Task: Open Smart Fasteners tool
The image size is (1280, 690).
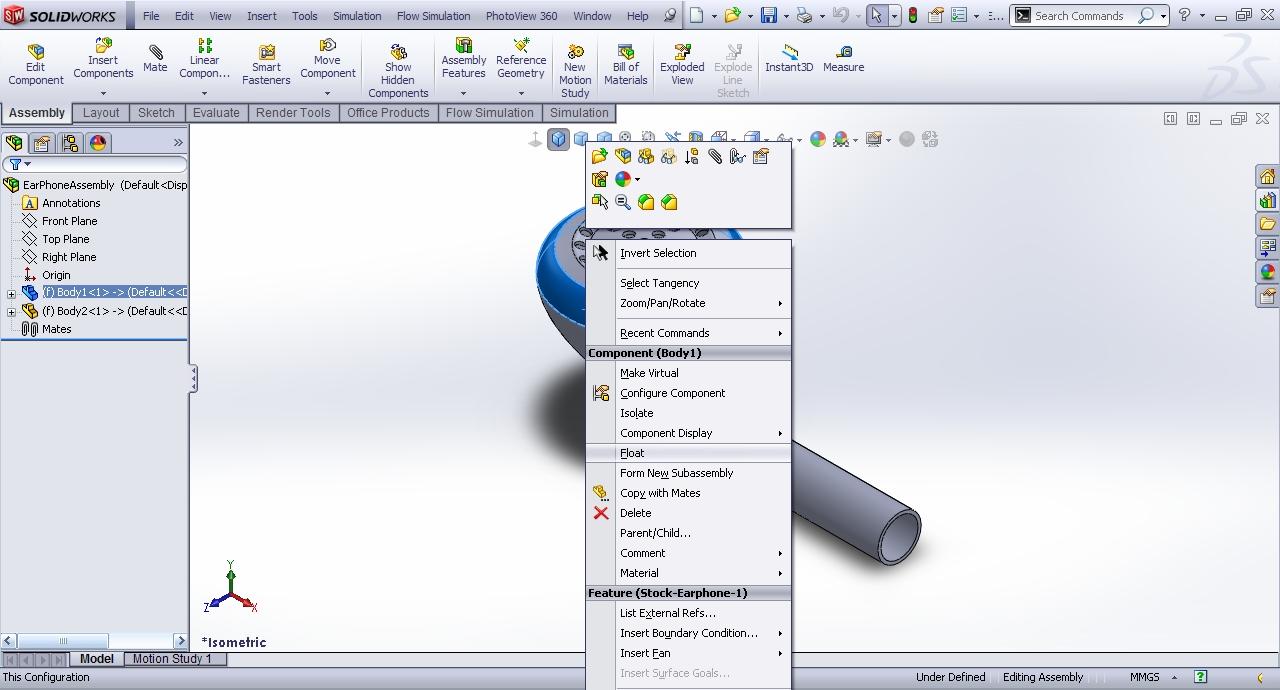Action: click(x=266, y=65)
